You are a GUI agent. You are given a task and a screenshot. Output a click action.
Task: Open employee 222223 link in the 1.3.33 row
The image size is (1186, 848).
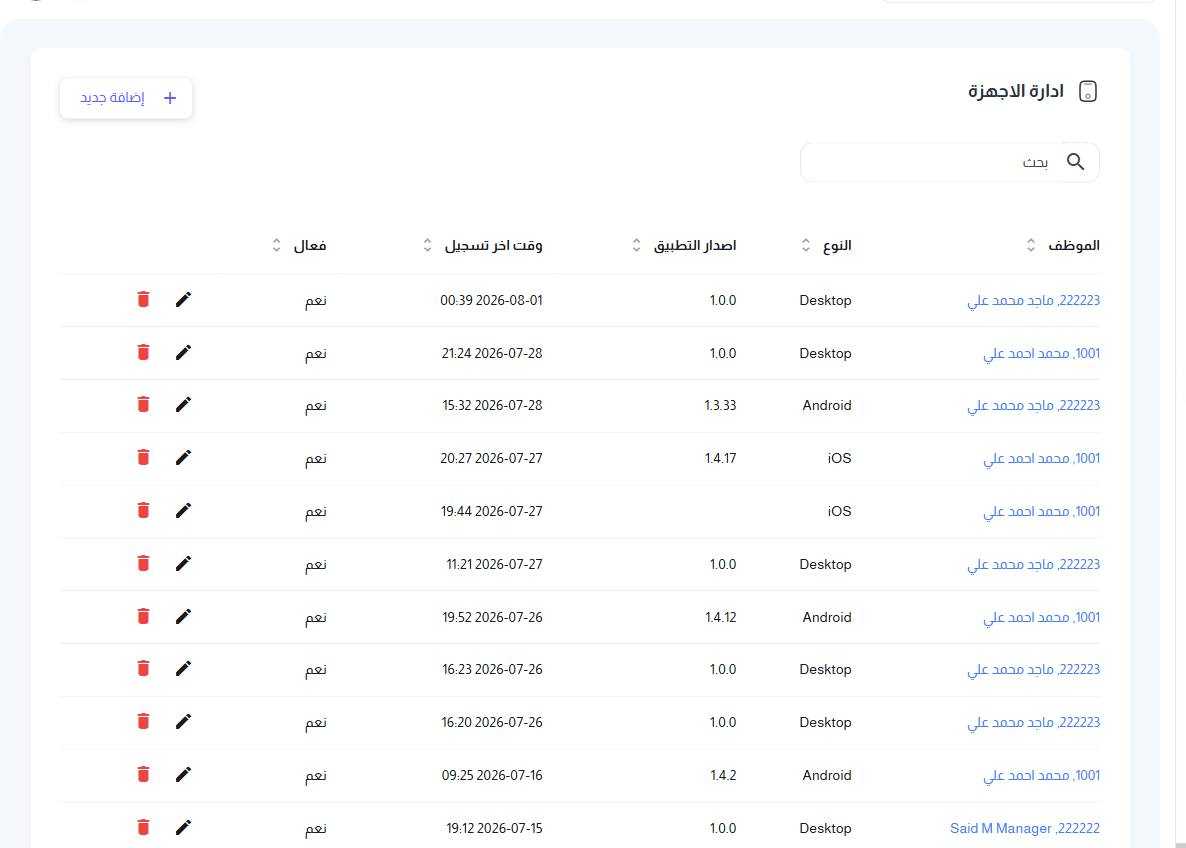tap(1033, 405)
